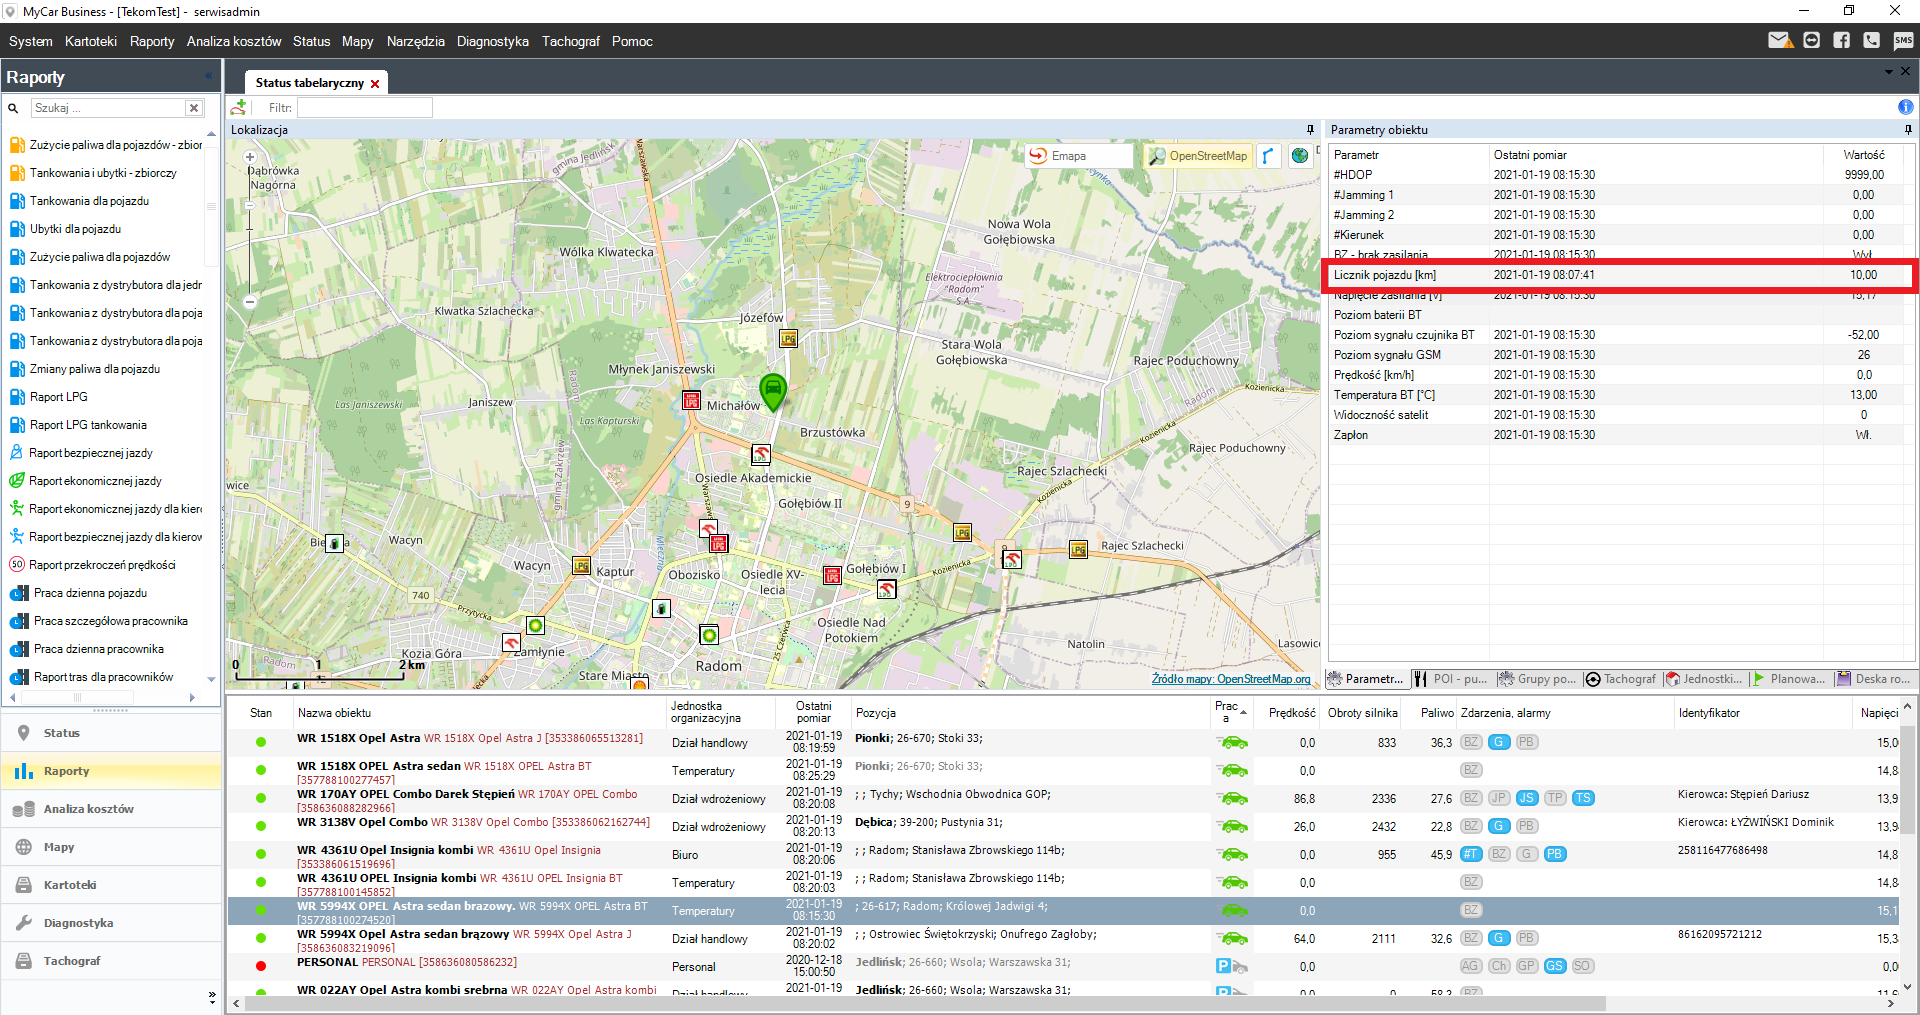Open the Analiza kosztów navigation section

pos(88,809)
